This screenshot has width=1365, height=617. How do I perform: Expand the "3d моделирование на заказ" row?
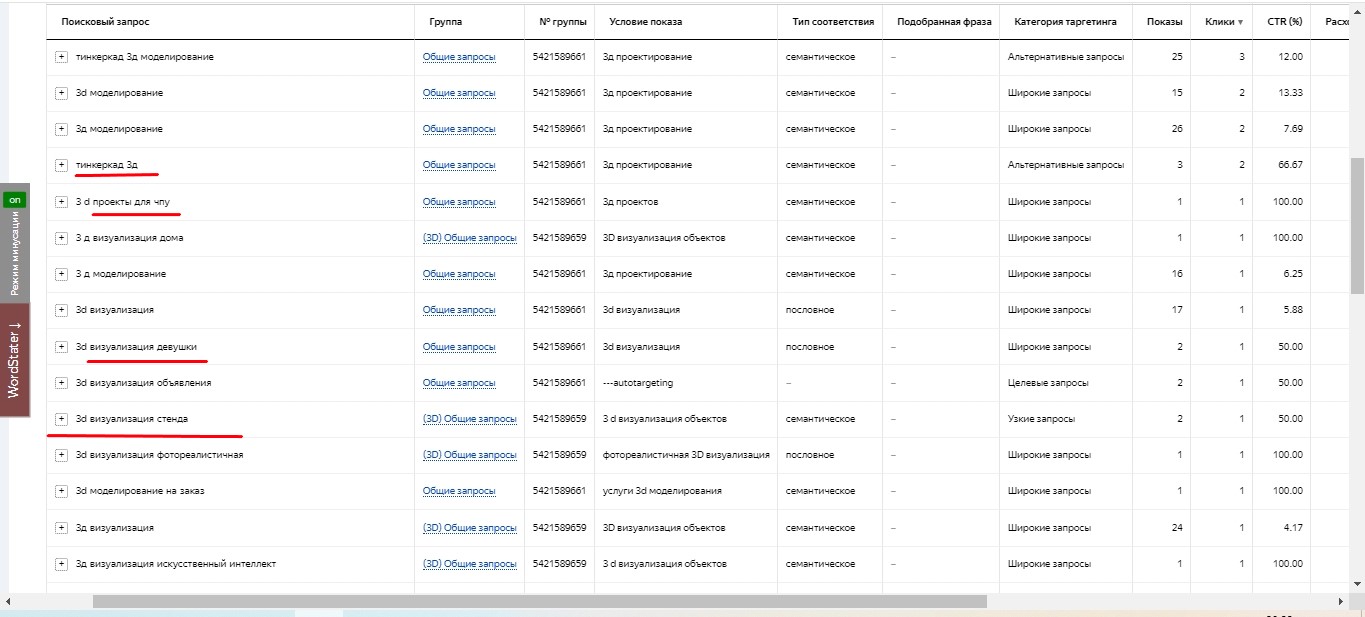pos(61,491)
